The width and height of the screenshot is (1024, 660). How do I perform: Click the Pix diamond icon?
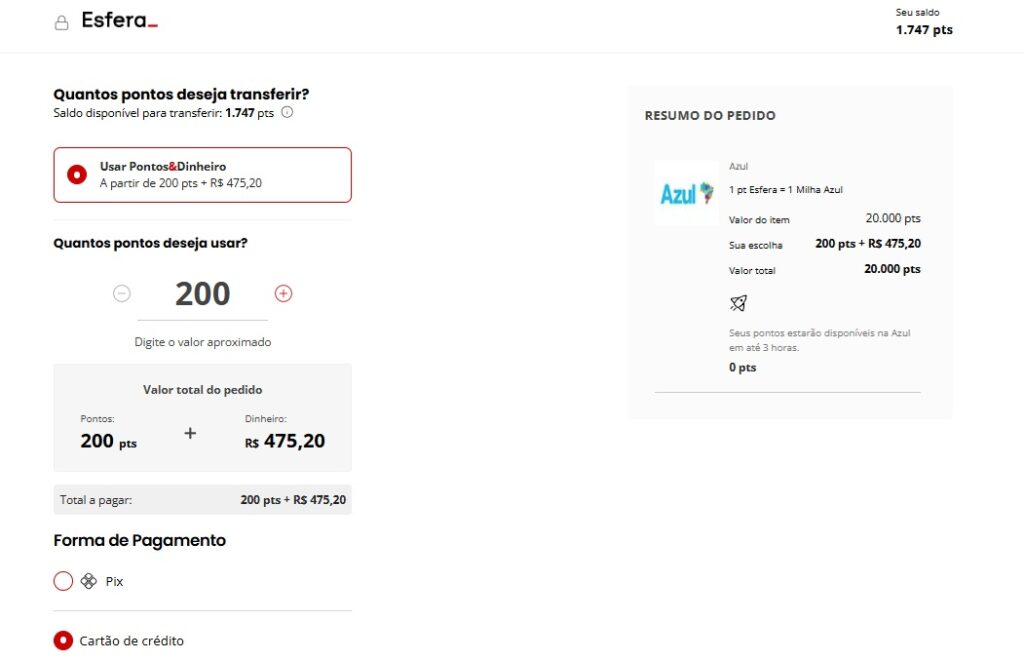89,581
